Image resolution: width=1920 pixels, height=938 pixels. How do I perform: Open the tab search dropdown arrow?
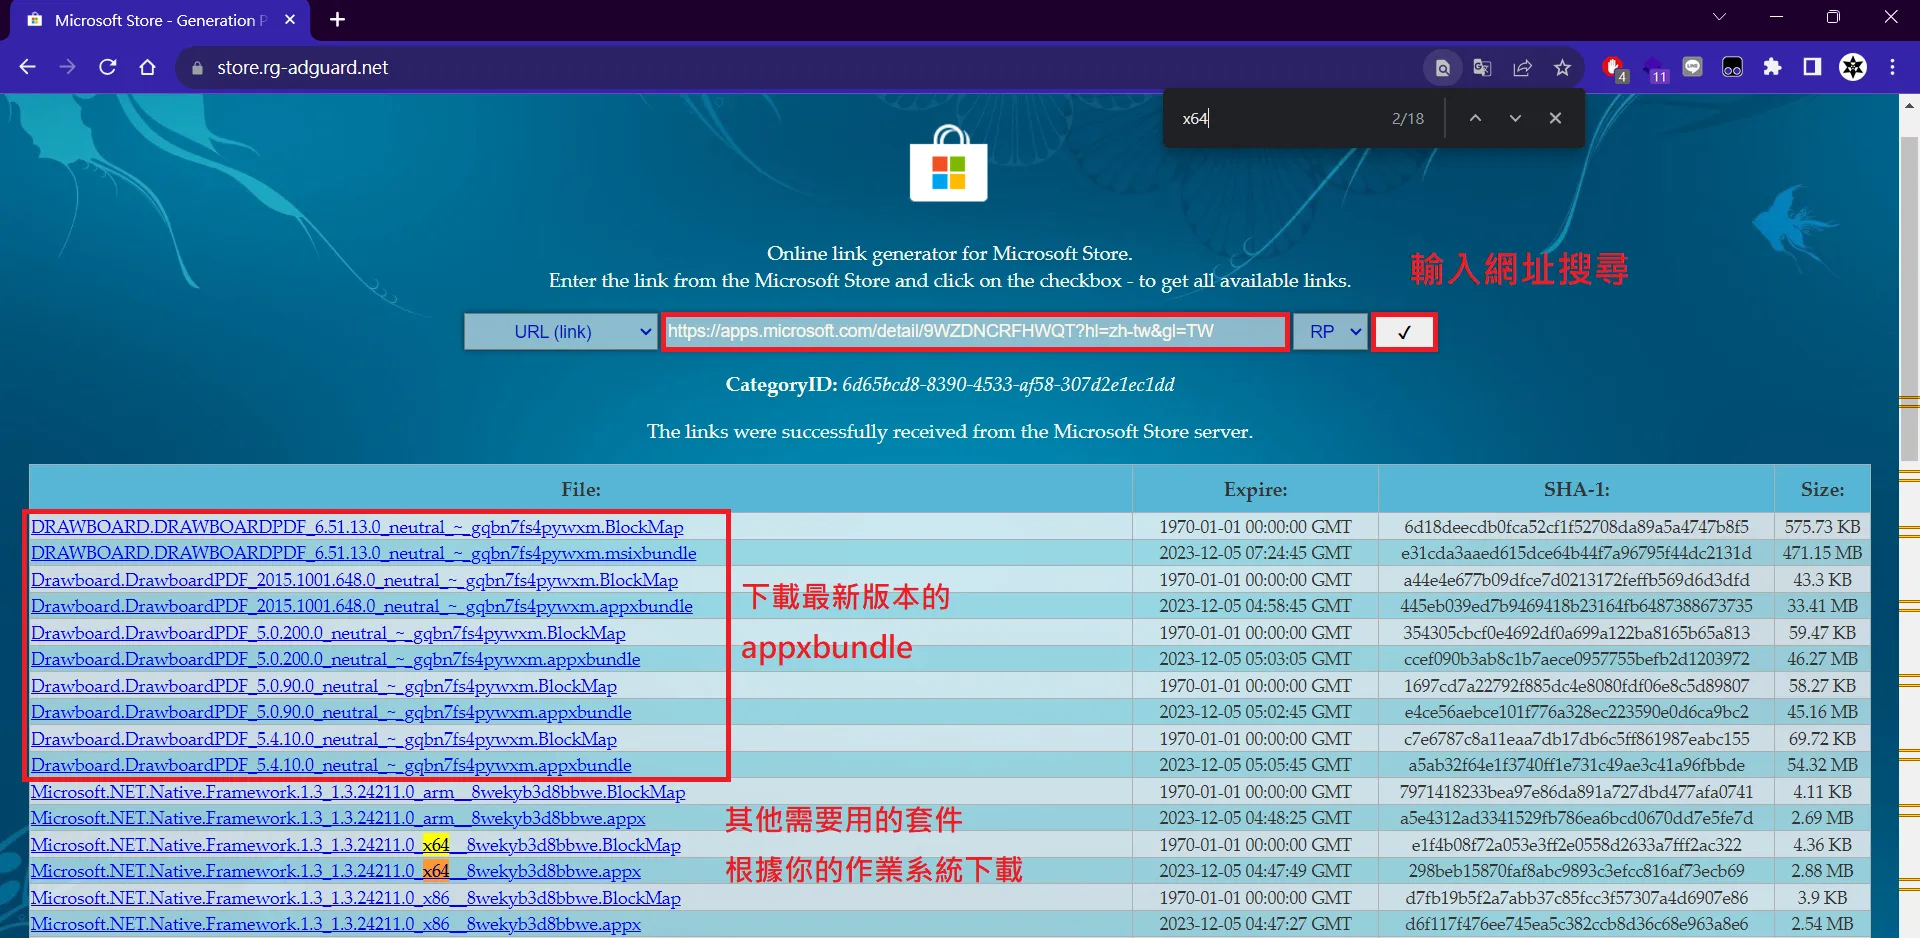point(1719,17)
